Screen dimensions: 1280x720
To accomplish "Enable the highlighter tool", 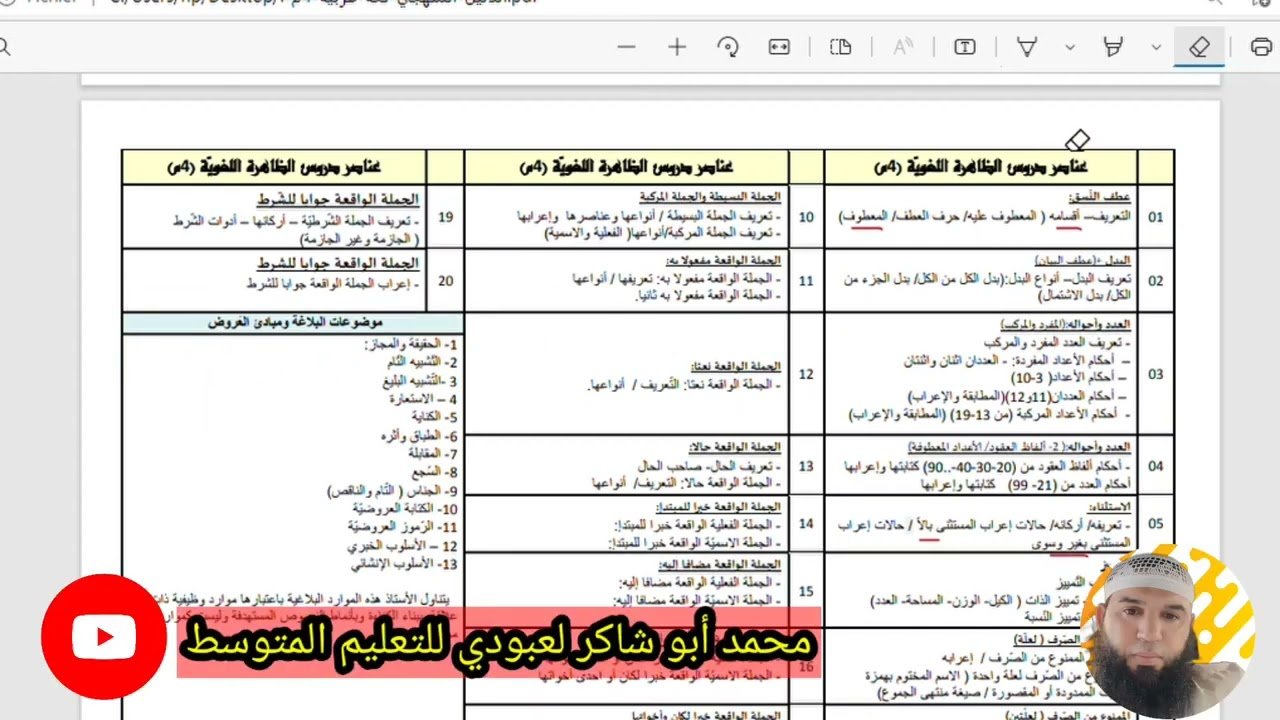I will coord(1112,47).
